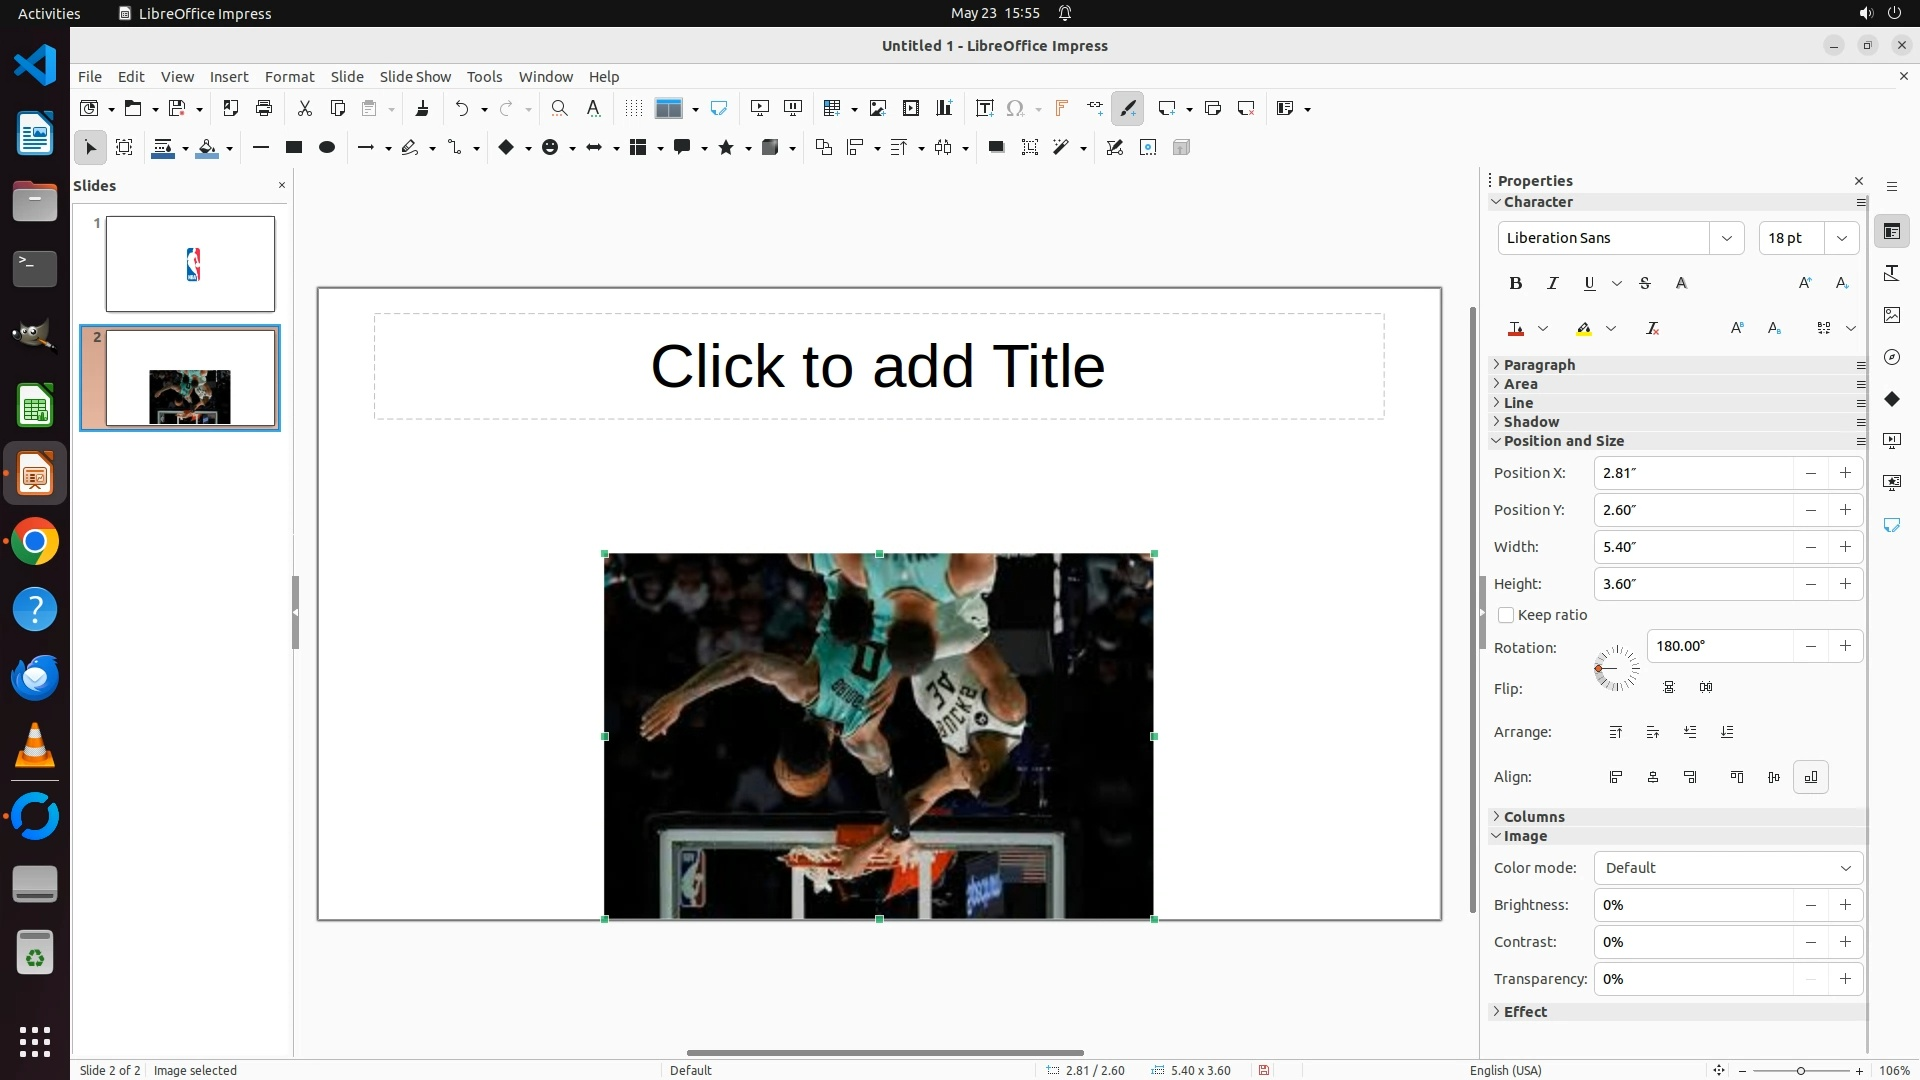Open the Slide Show menu
1920x1080 pixels.
point(414,77)
